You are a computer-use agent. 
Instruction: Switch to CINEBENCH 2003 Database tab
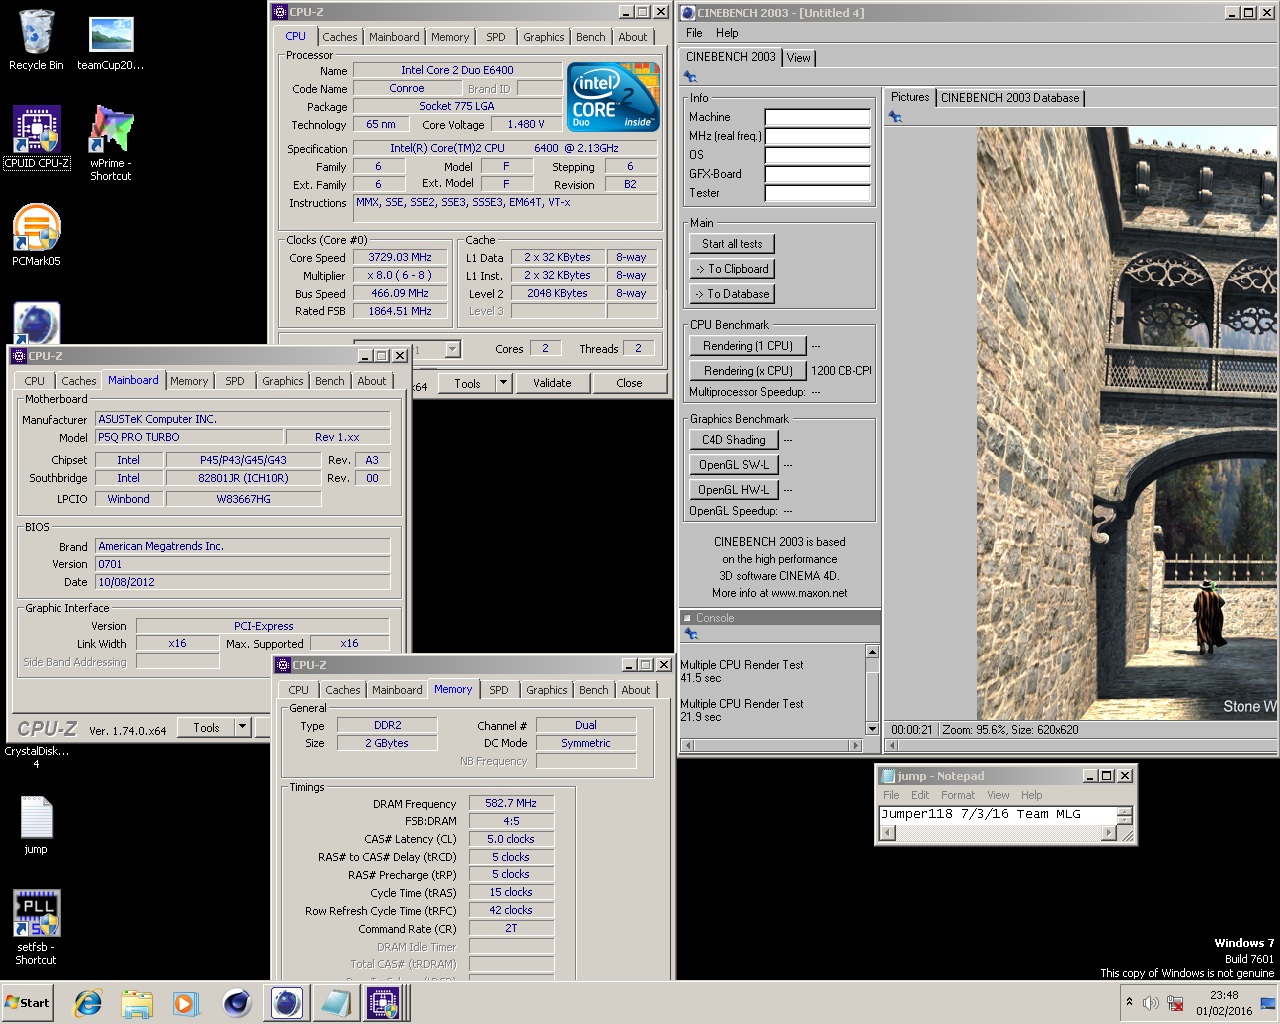click(x=1010, y=98)
